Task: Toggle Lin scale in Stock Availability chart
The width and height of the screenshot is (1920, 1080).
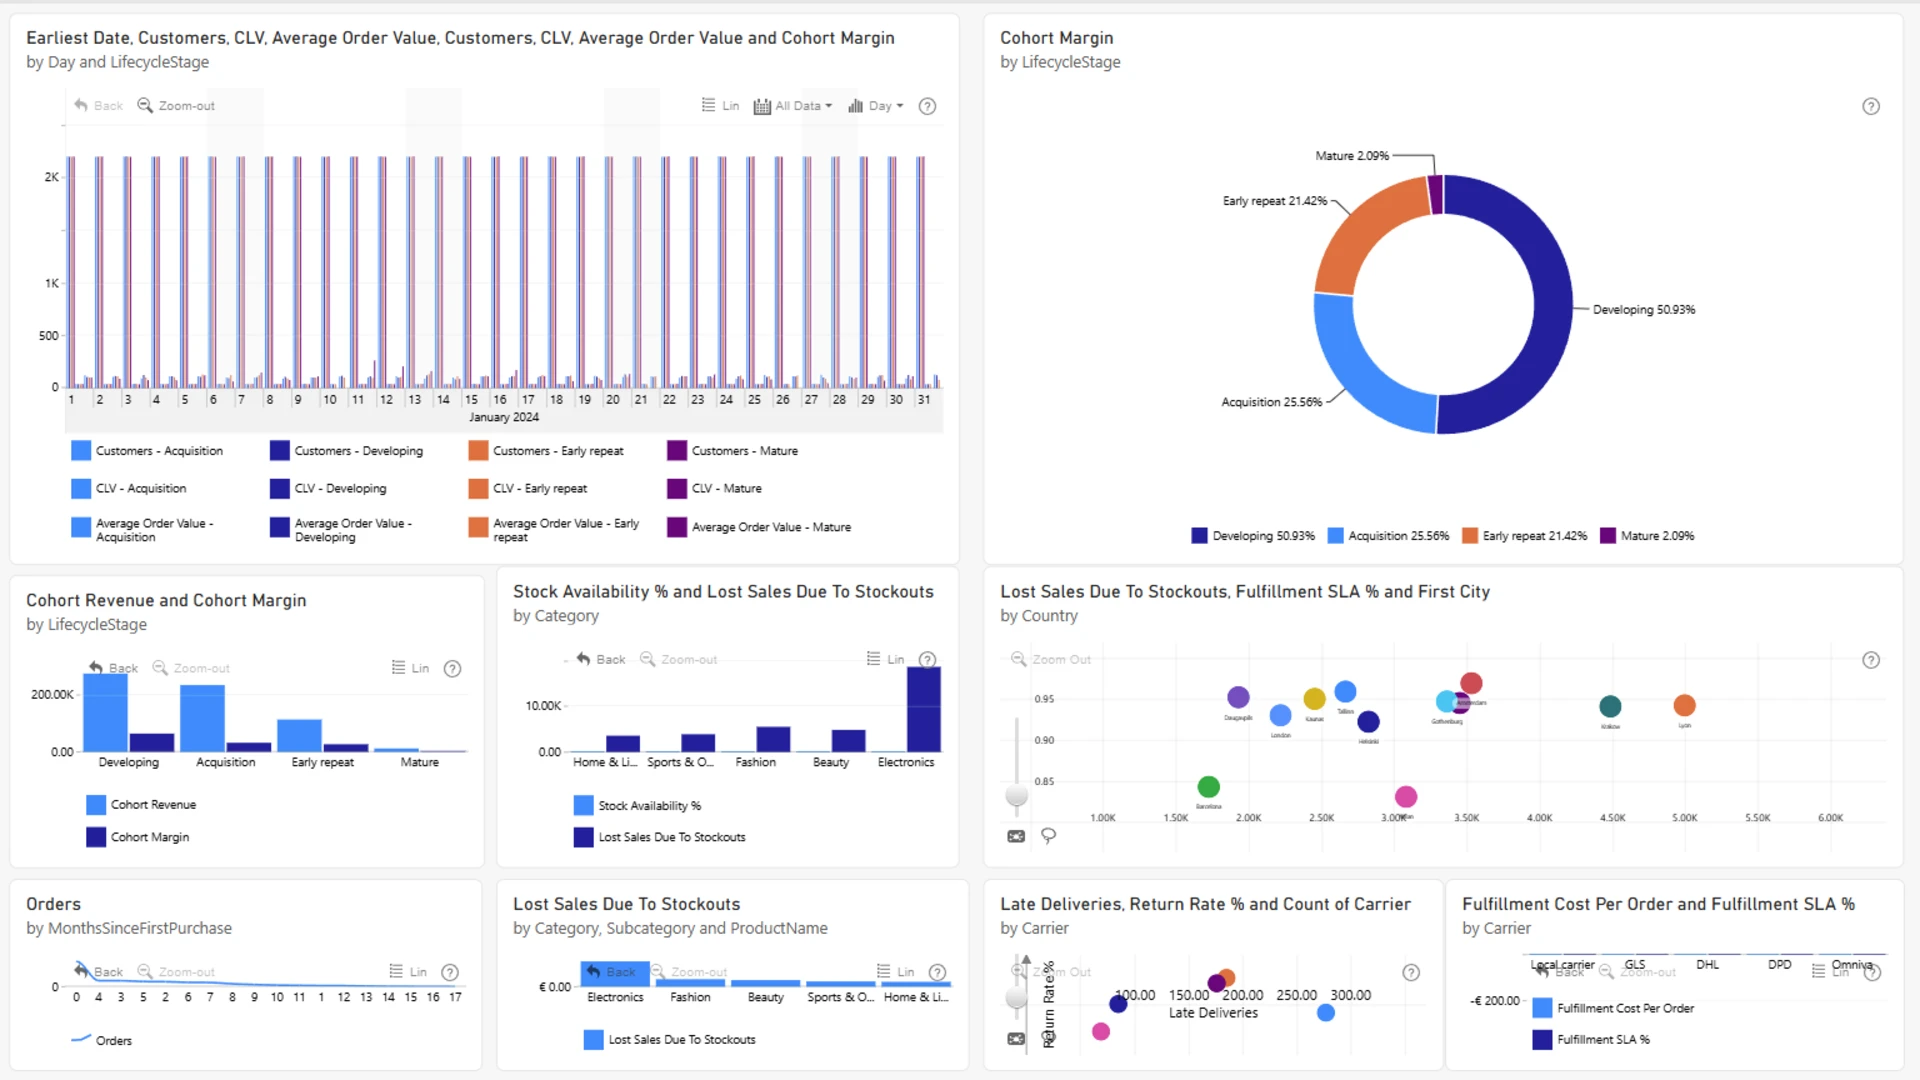Action: 885,659
